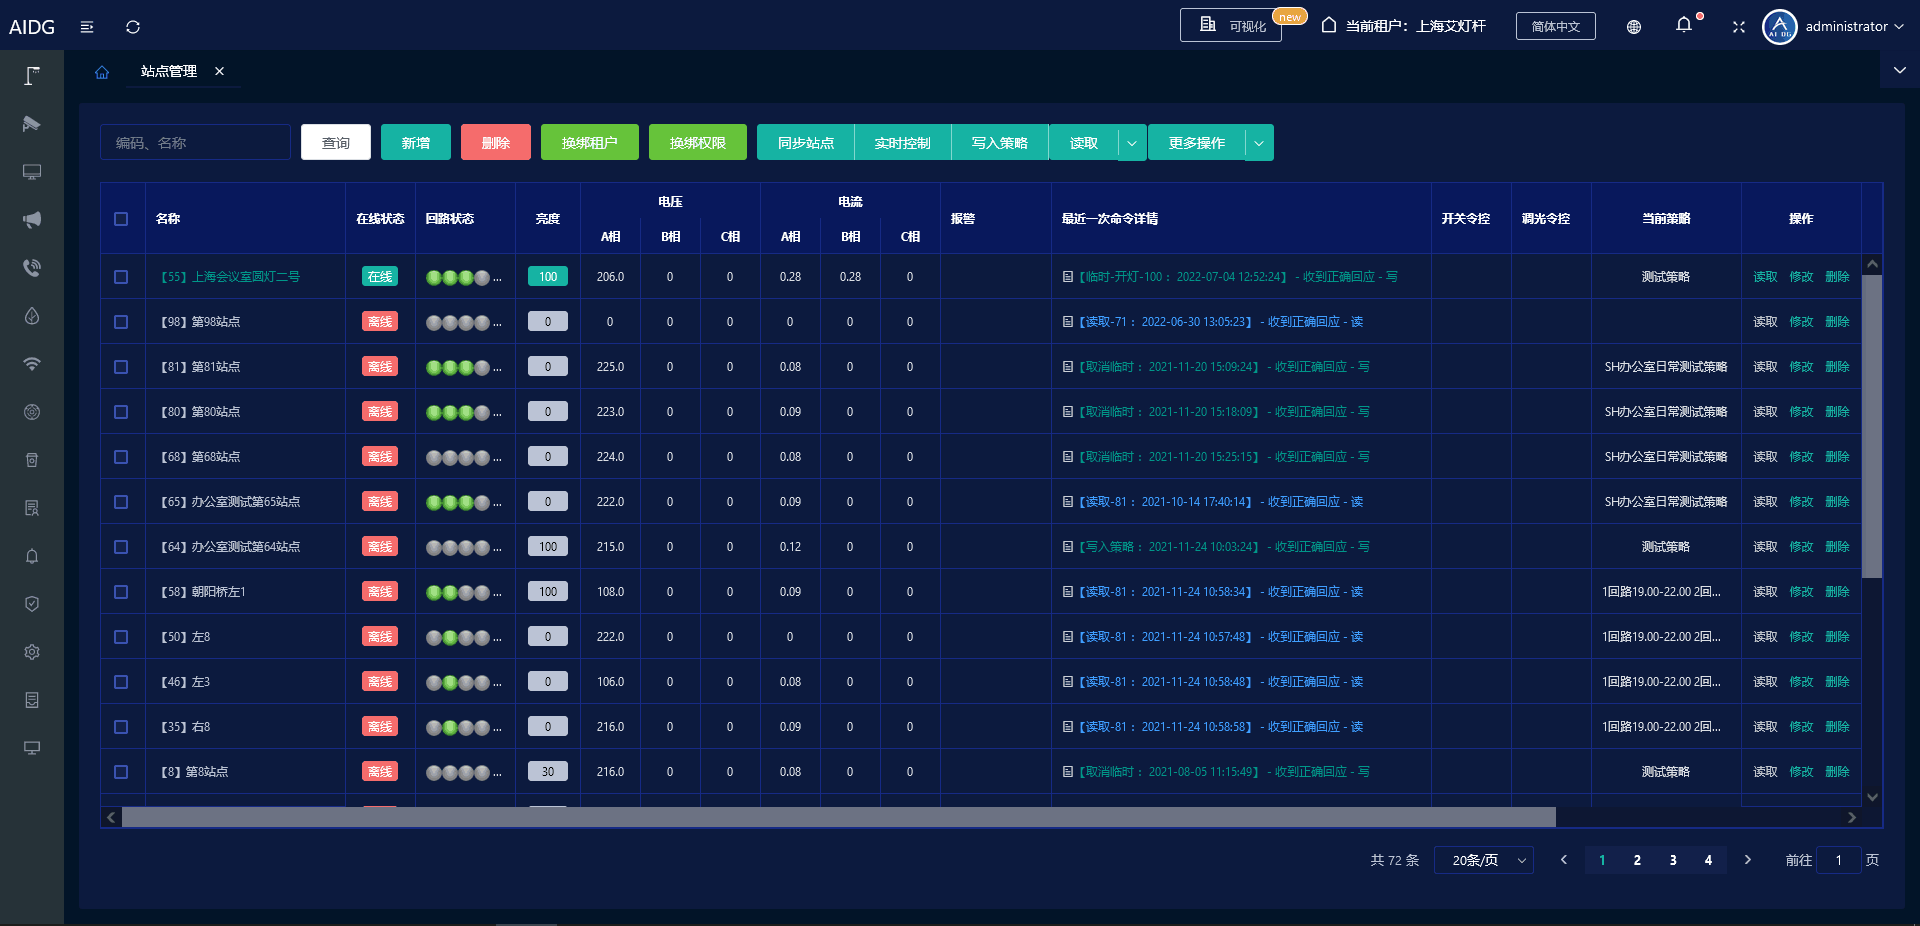Check the row 第80站点
Image resolution: width=1920 pixels, height=926 pixels.
121,412
